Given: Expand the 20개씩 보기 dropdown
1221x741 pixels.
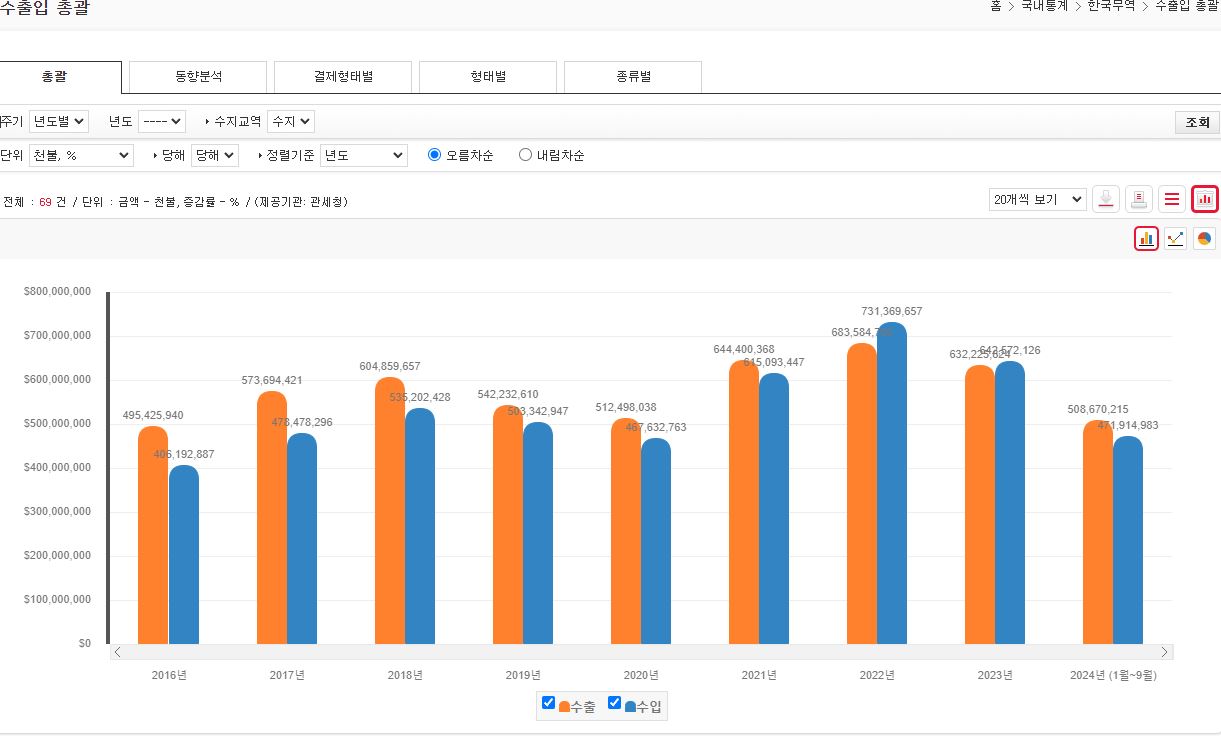Looking at the screenshot, I should point(1037,199).
